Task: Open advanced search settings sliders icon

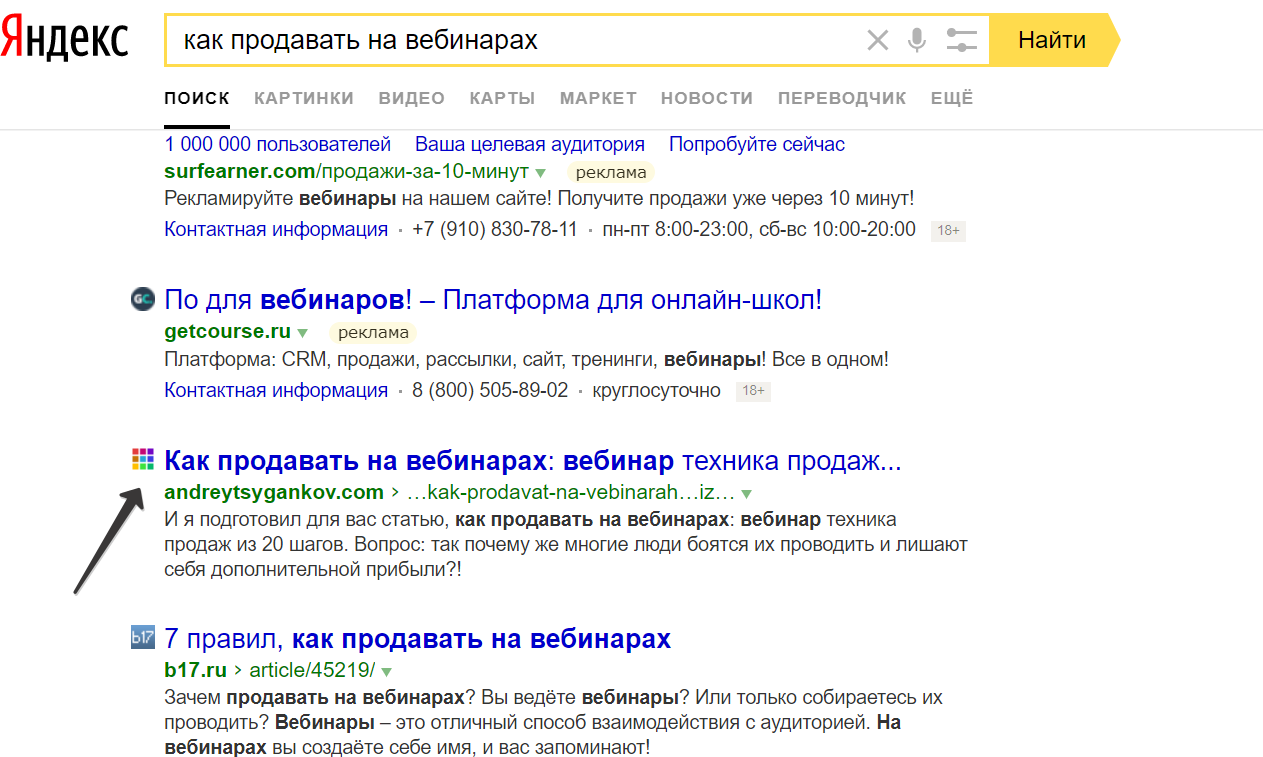Action: pos(961,40)
